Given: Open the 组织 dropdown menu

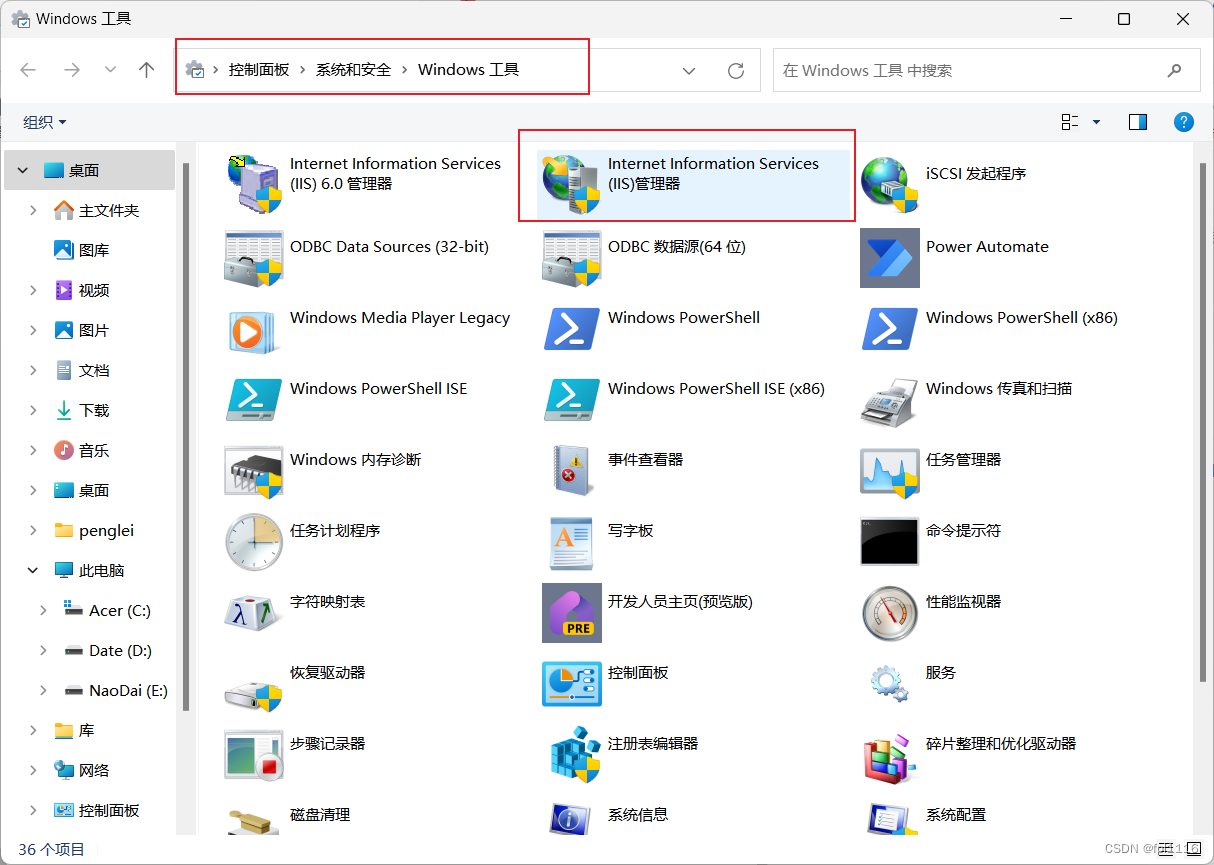Looking at the screenshot, I should (x=44, y=122).
